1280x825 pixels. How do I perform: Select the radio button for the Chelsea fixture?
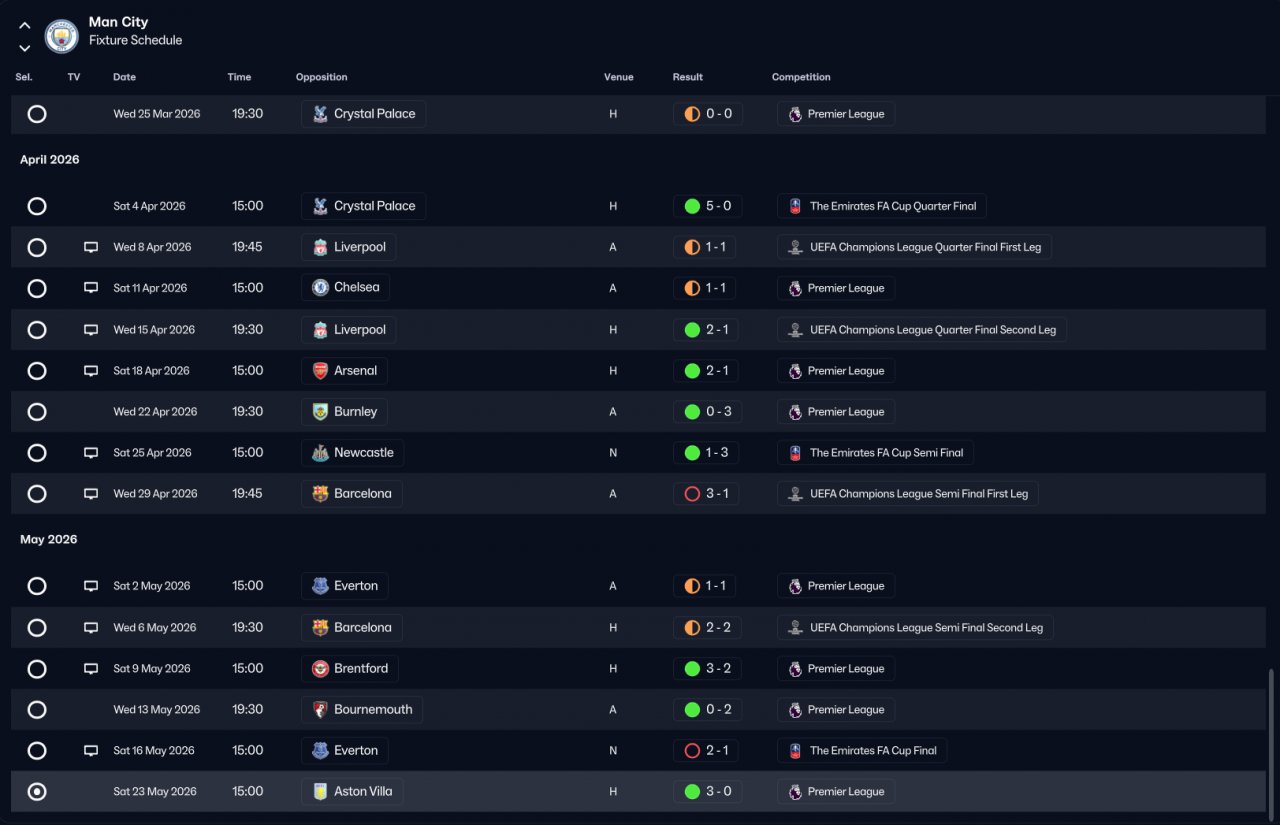37,288
